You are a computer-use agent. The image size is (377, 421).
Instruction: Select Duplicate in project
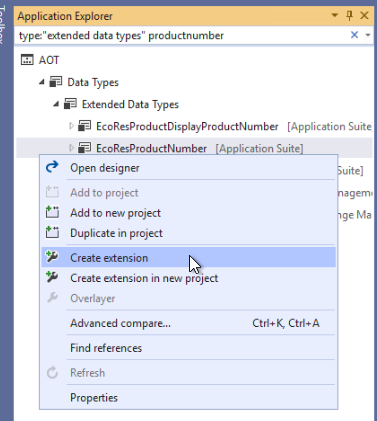point(188,233)
